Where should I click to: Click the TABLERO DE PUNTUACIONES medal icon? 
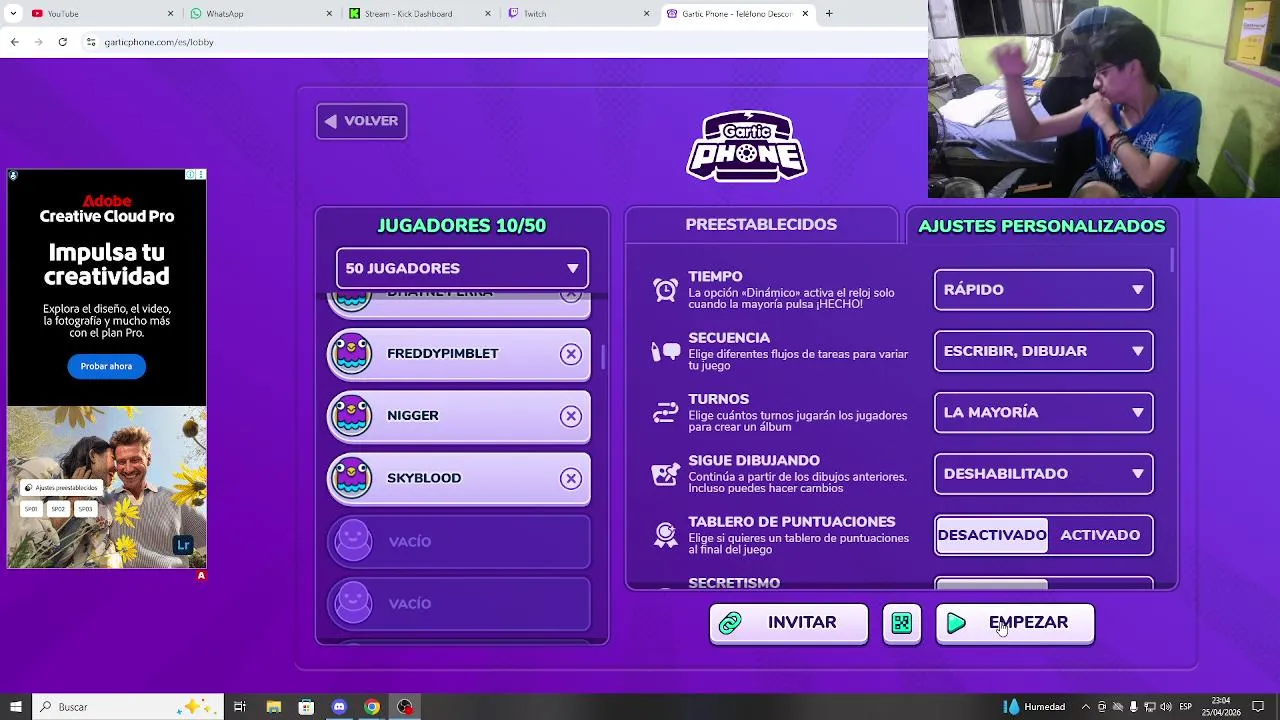click(665, 535)
